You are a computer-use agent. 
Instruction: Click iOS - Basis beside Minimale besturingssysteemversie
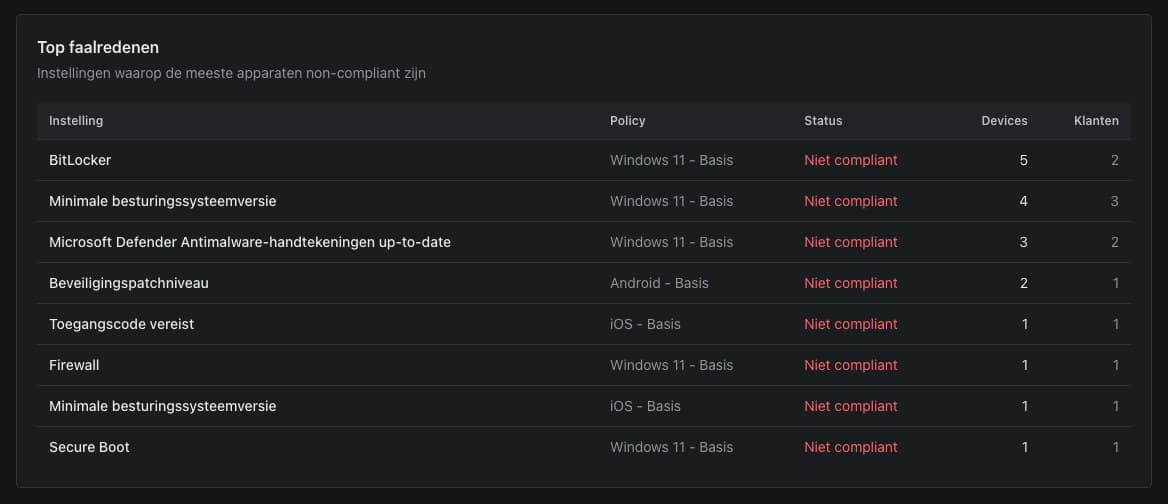pos(645,406)
